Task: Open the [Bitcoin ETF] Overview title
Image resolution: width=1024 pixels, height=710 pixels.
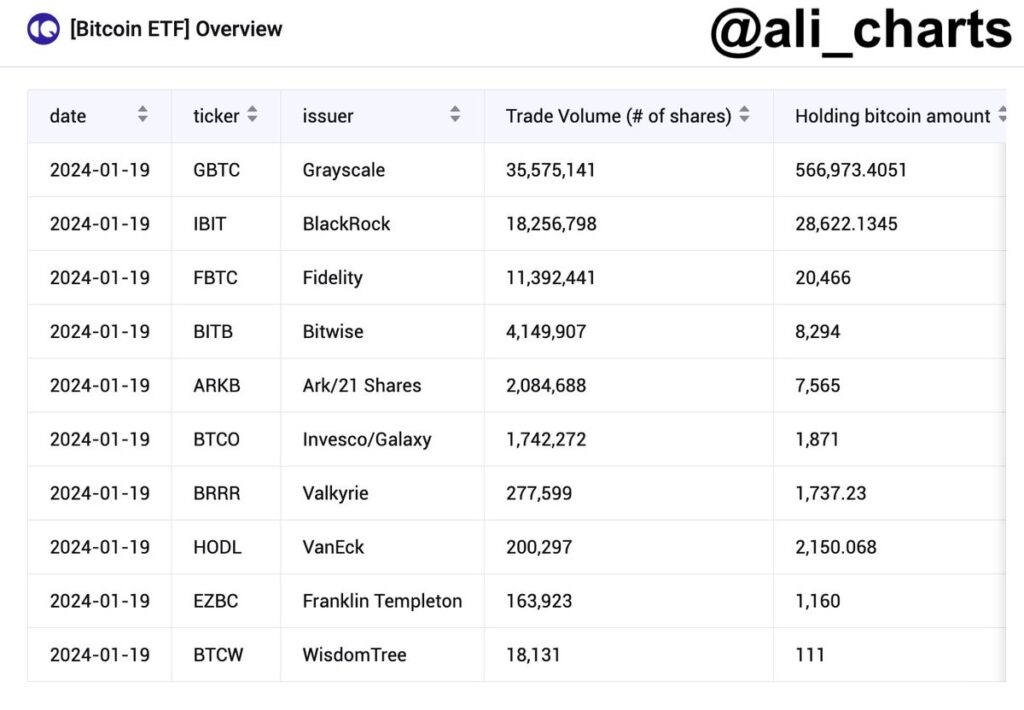Action: click(176, 29)
